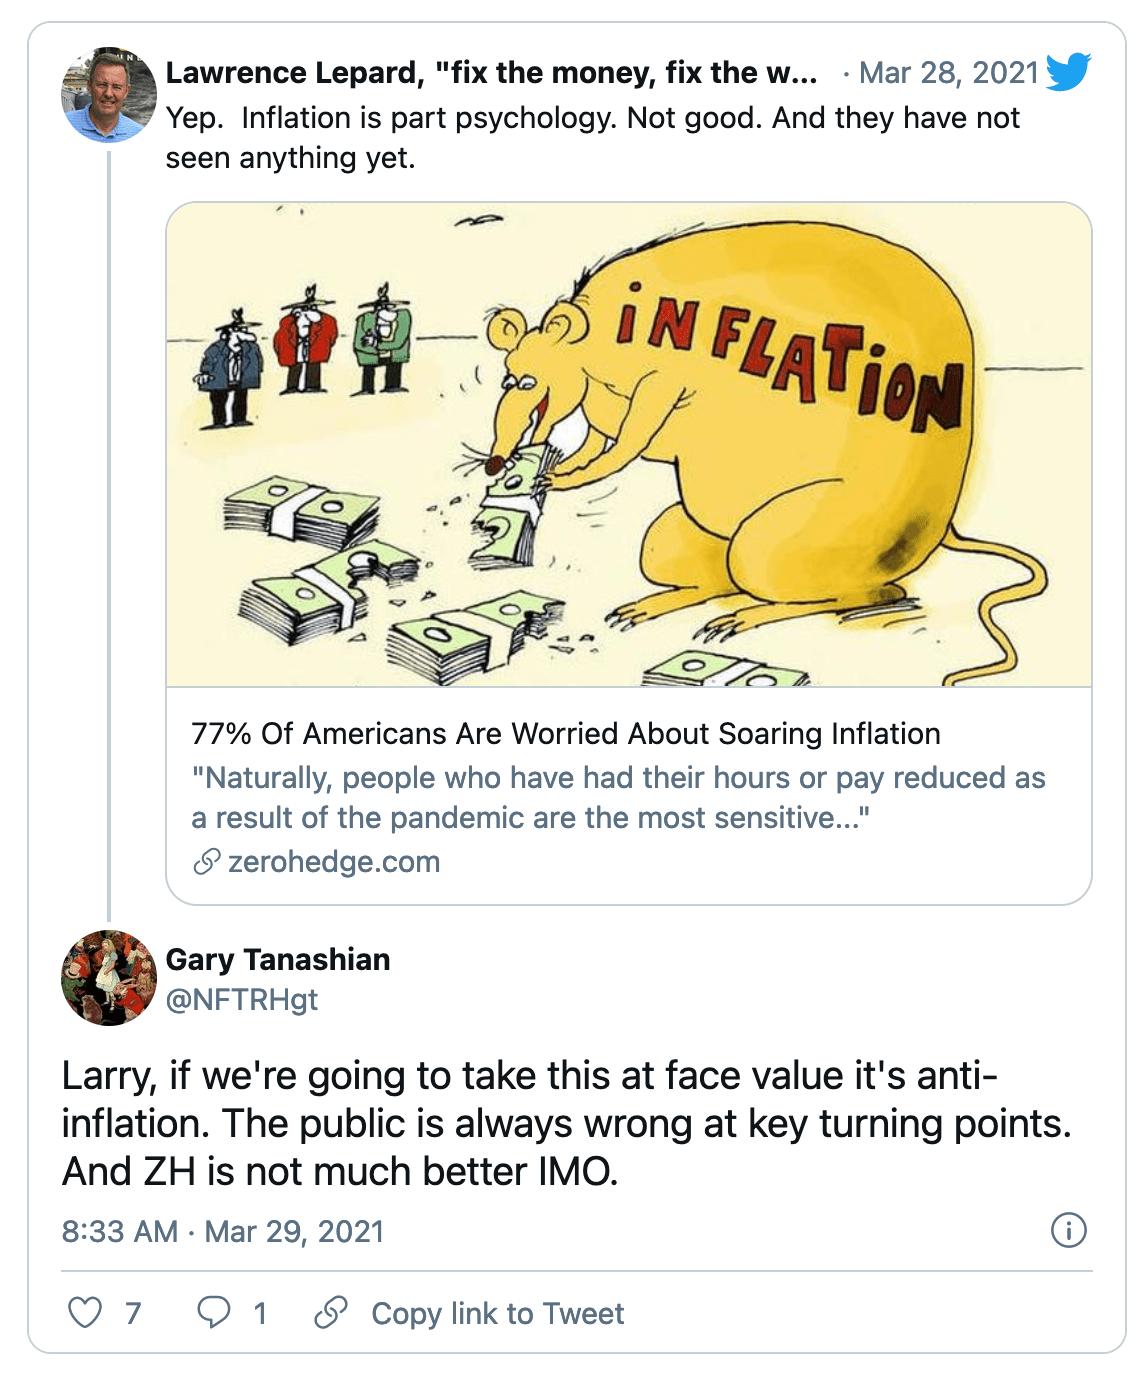The width and height of the screenshot is (1148, 1376).
Task: Open Gary Tanashian's profile avatar
Action: (109, 978)
